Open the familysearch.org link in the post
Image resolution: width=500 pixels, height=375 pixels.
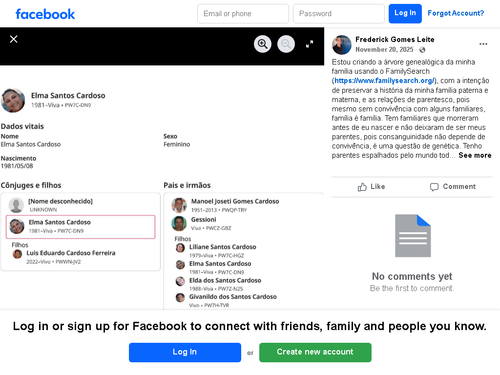(384, 81)
